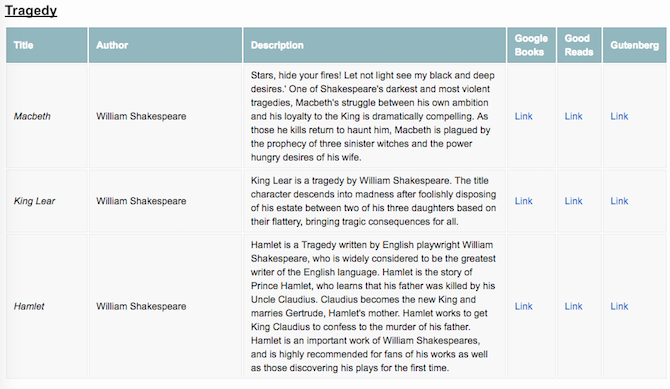
Task: Click the Google Books column header
Action: 531,45
